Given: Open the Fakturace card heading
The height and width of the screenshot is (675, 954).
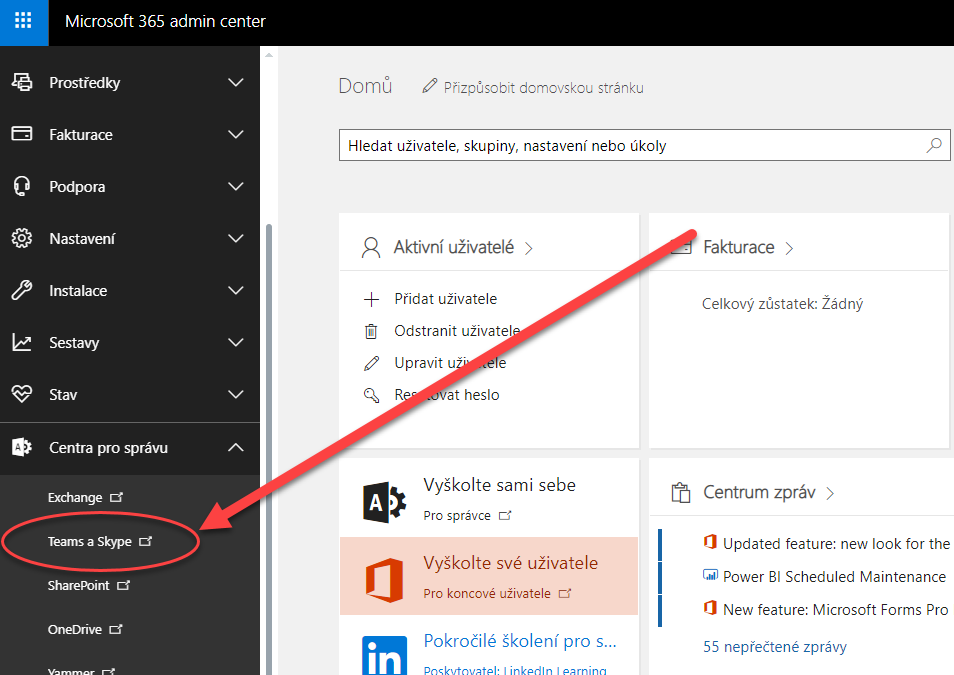Looking at the screenshot, I should coord(739,247).
